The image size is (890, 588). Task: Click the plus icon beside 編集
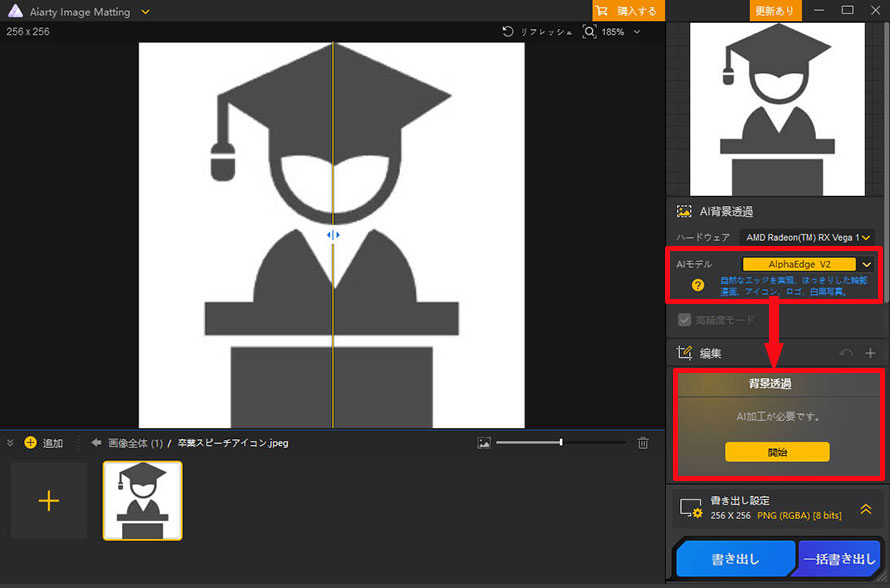(x=870, y=353)
